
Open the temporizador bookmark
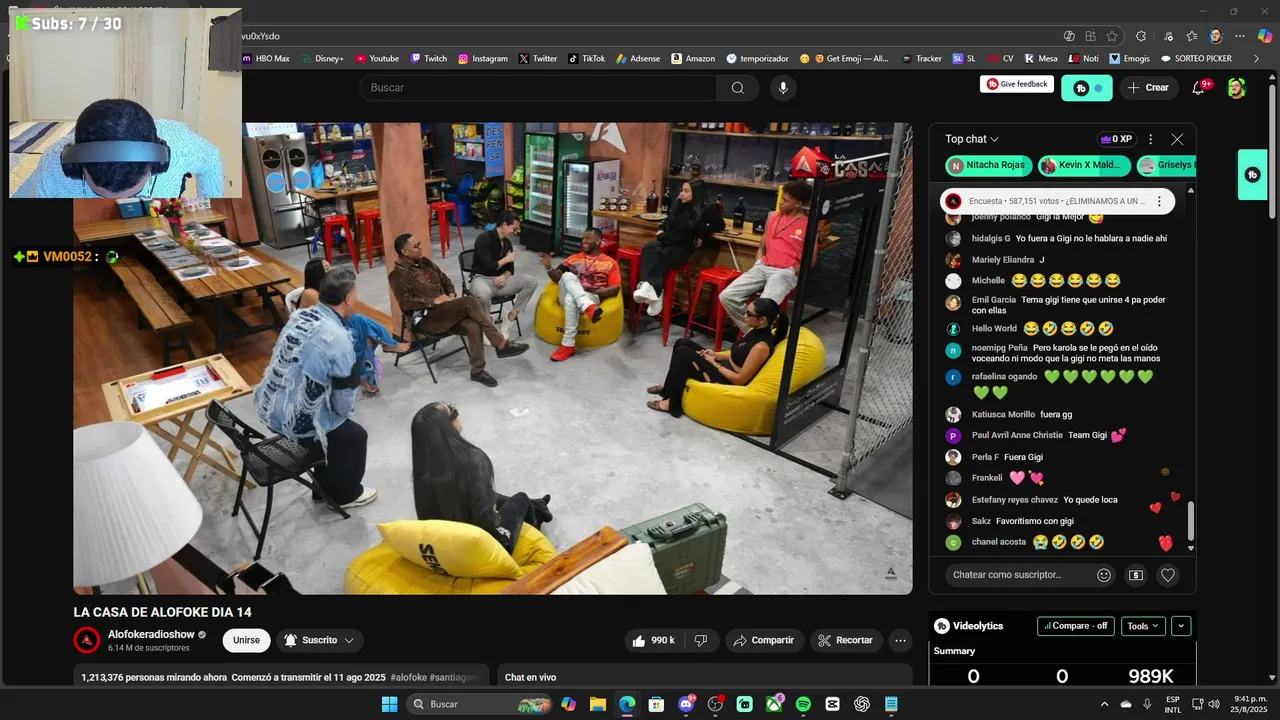click(758, 59)
